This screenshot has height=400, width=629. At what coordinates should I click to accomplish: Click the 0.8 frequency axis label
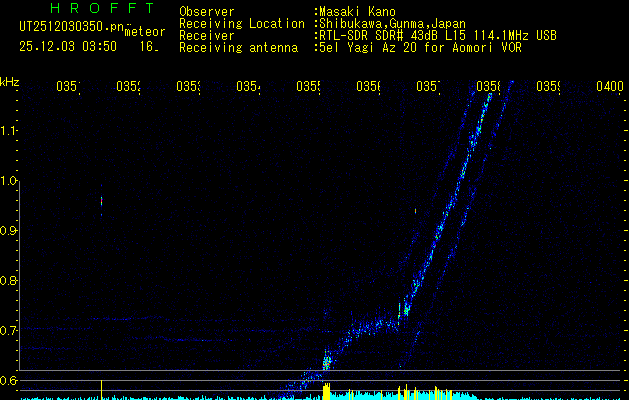[x=10, y=281]
